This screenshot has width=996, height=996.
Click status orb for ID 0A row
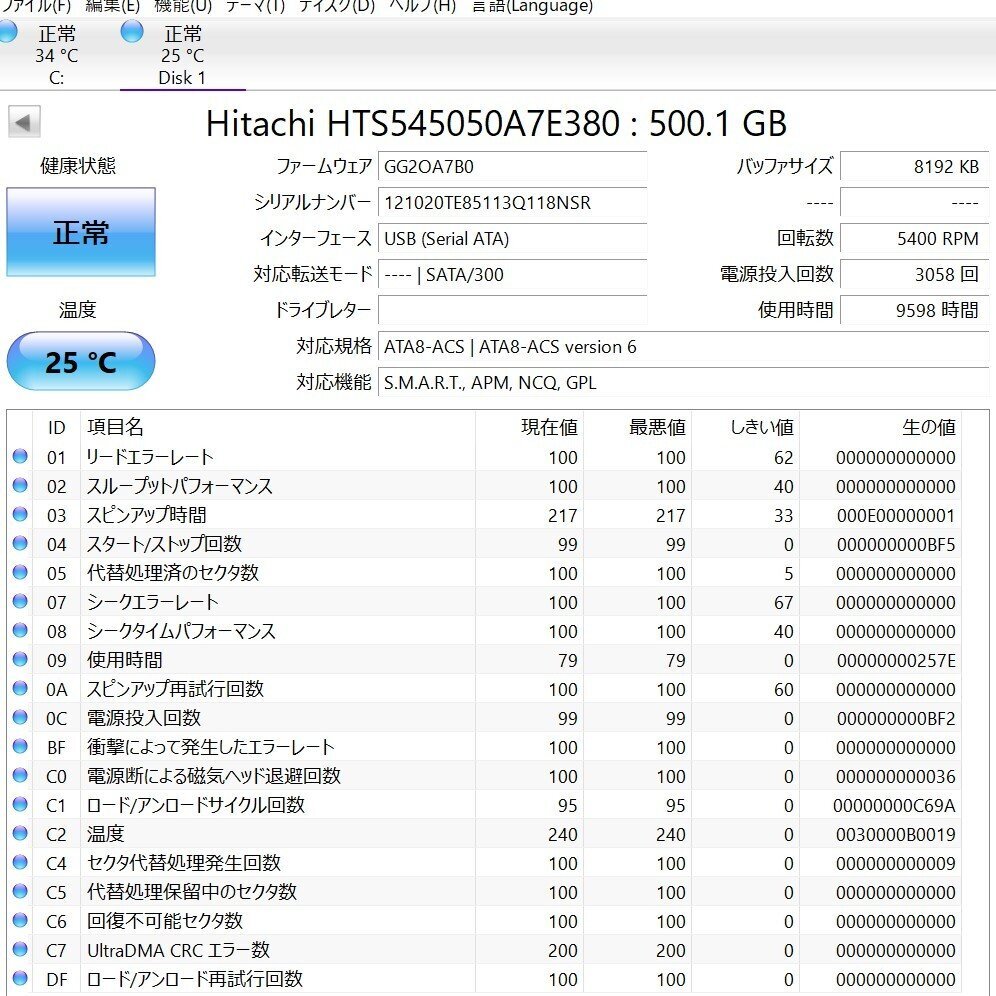pos(20,688)
